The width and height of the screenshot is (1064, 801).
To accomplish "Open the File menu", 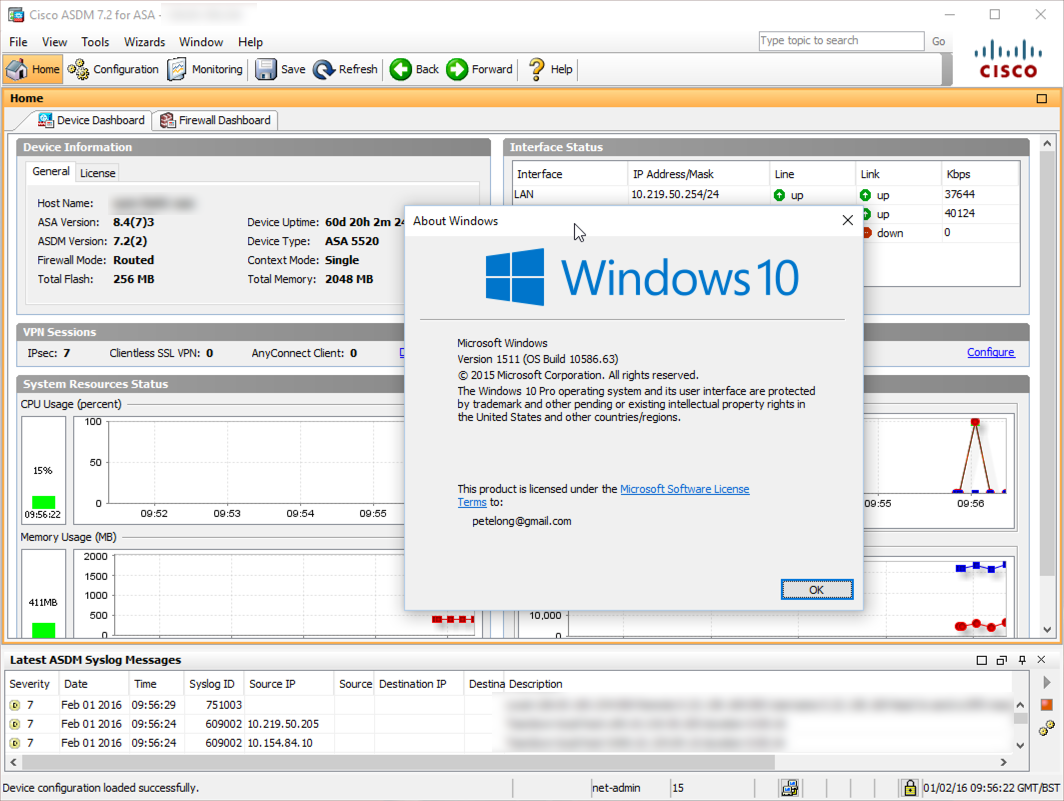I will [x=18, y=42].
